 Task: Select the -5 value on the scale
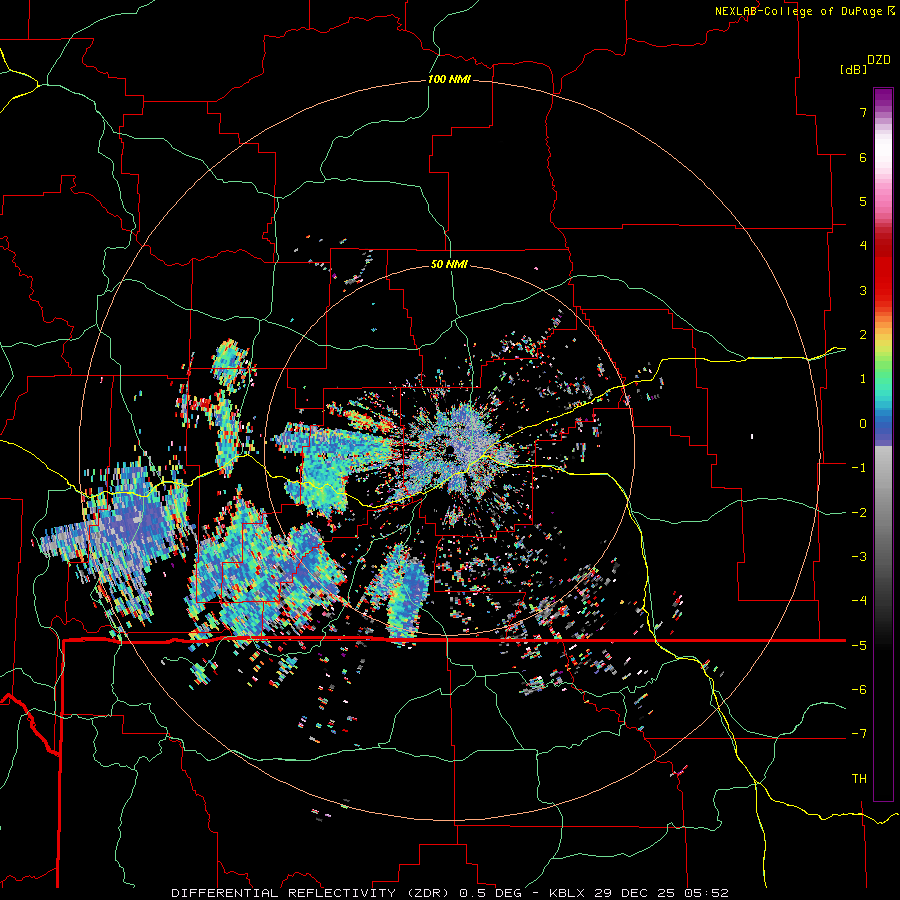859,646
